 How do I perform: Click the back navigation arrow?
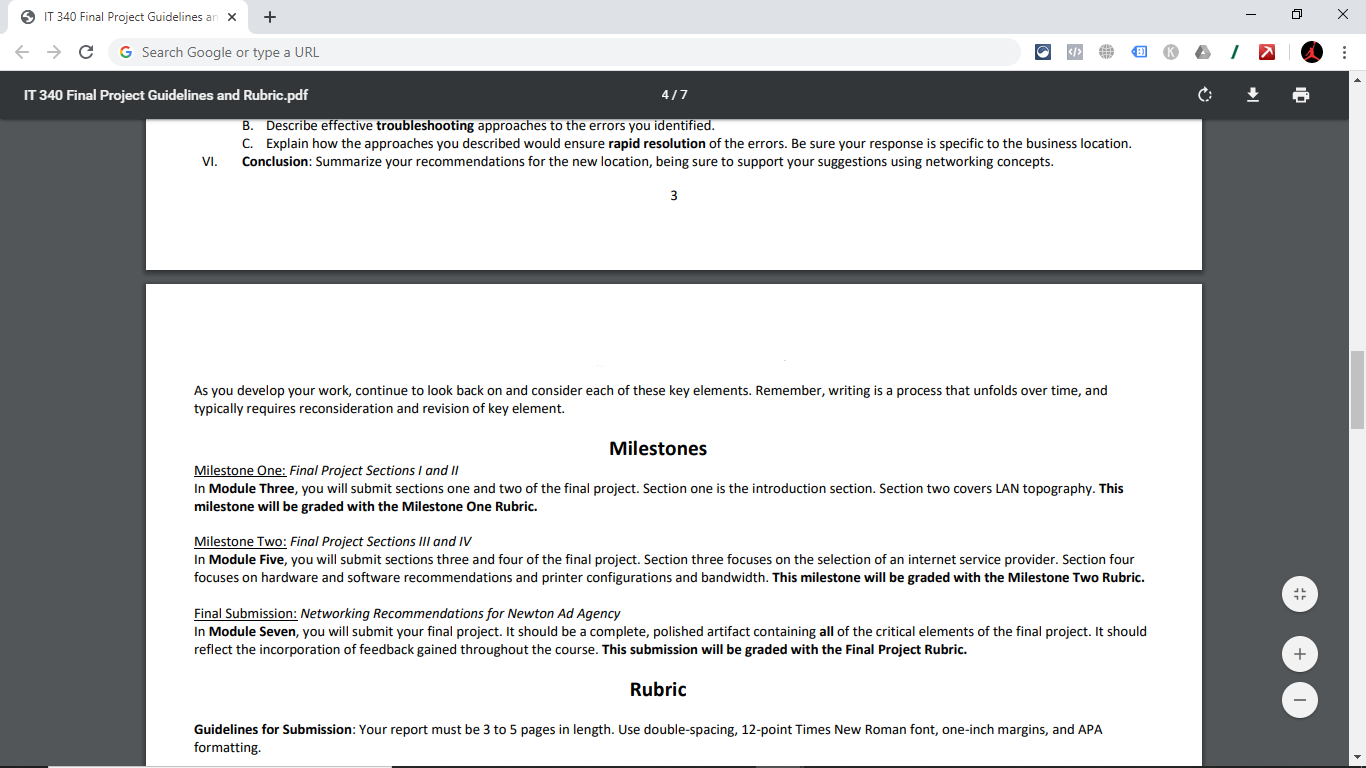click(20, 52)
